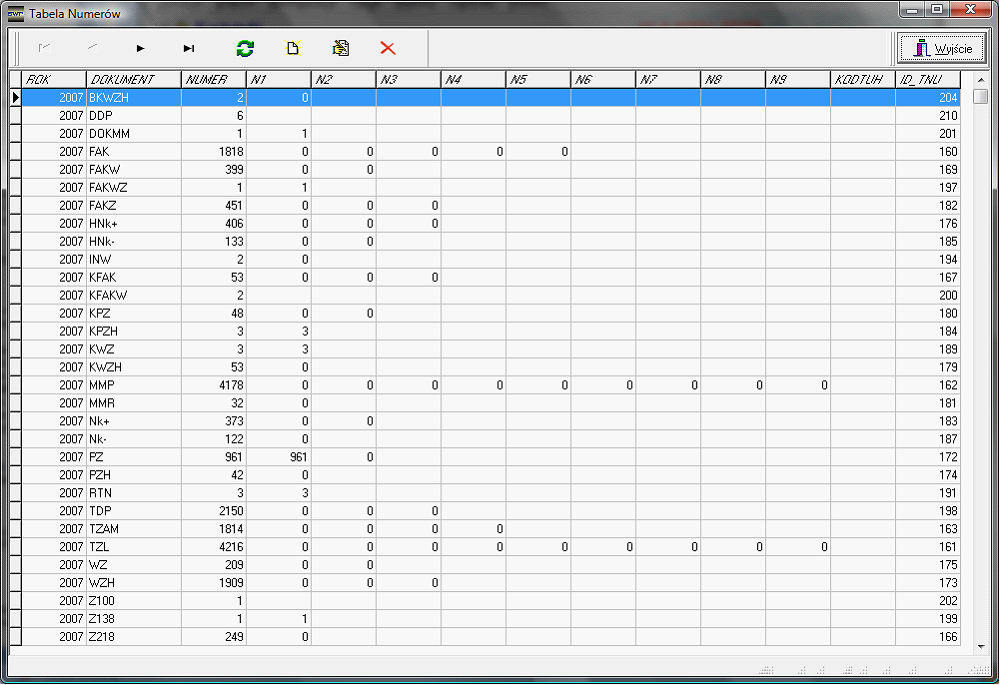This screenshot has width=1000, height=685.
Task: Select the MMP document cell
Action: (133, 385)
